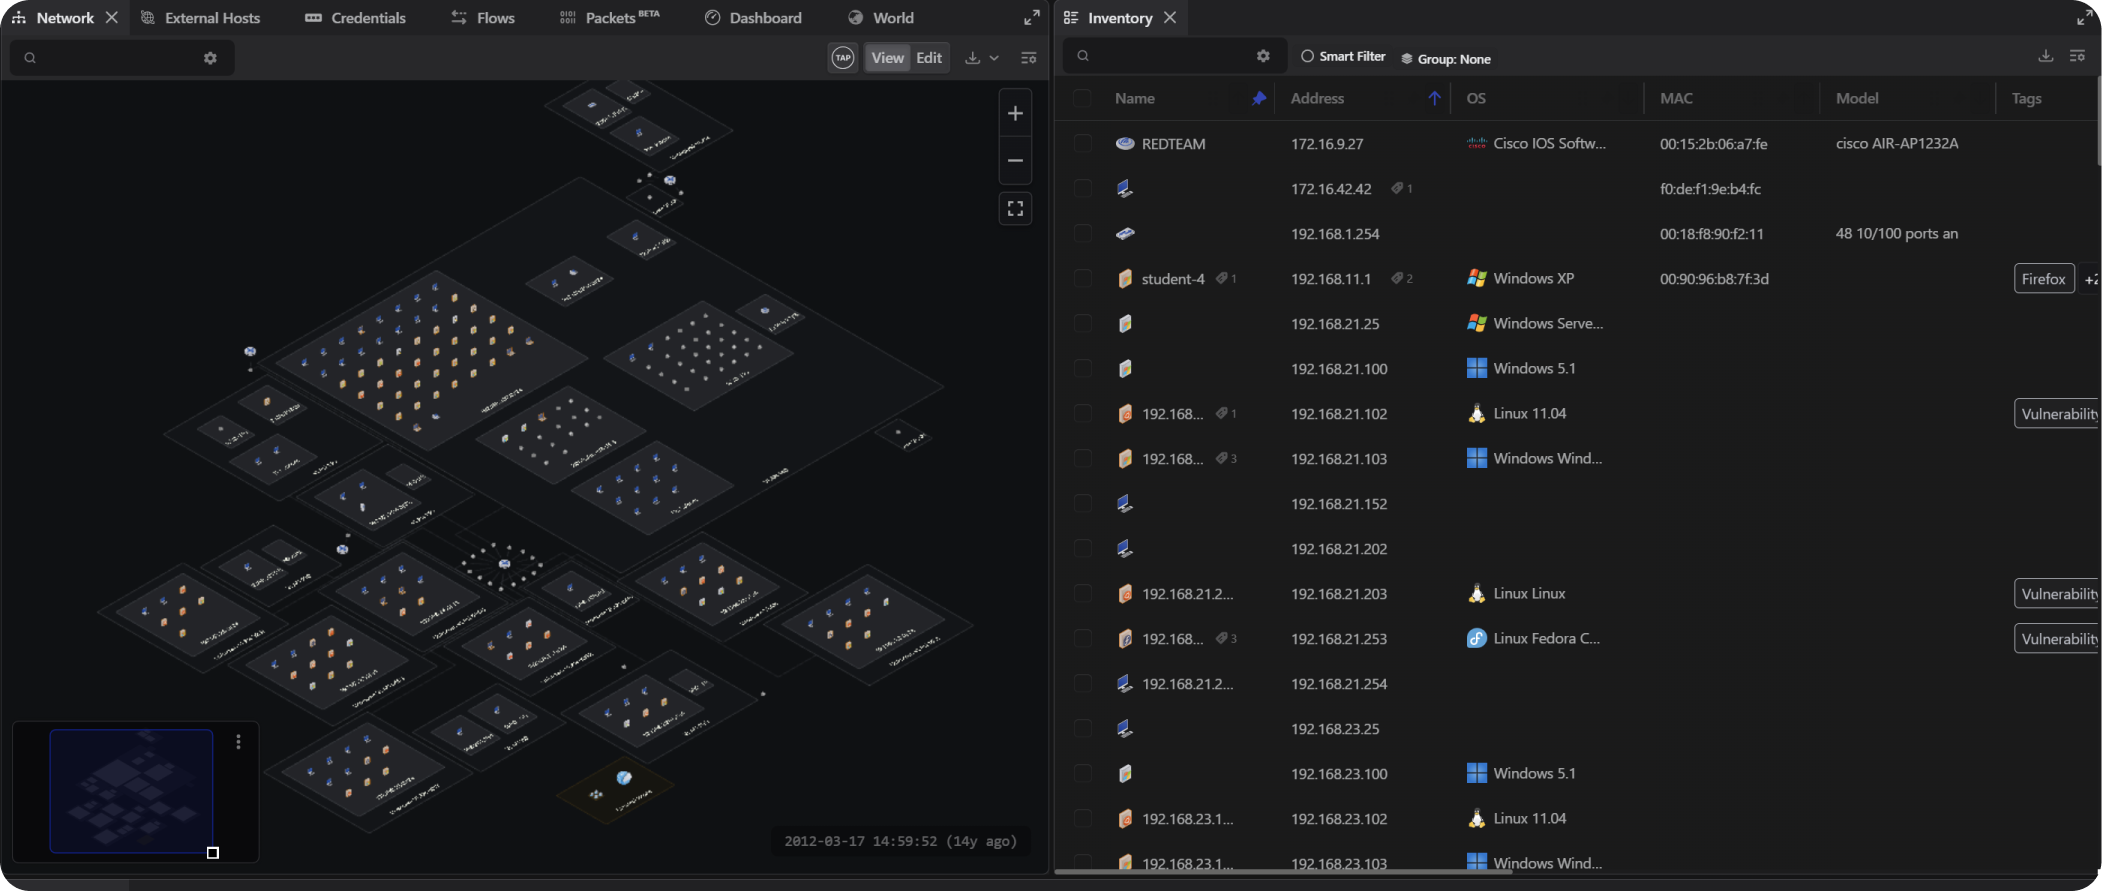
Task: Expand the Network panel to fullscreen
Action: [x=1031, y=18]
